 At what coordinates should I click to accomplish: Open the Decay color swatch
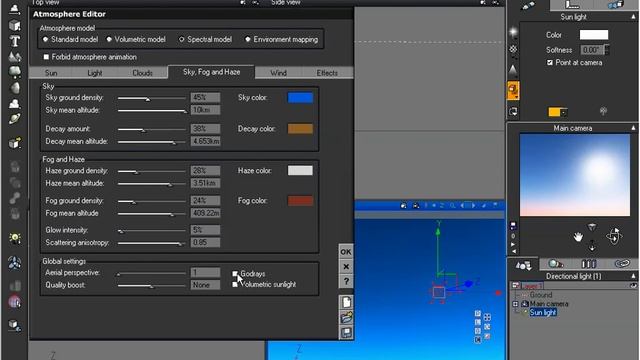(x=300, y=129)
